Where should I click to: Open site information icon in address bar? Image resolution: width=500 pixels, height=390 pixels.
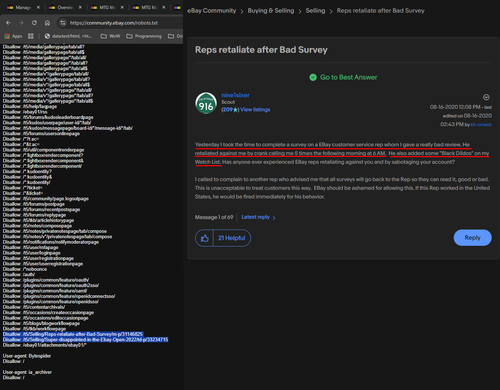pyautogui.click(x=63, y=23)
